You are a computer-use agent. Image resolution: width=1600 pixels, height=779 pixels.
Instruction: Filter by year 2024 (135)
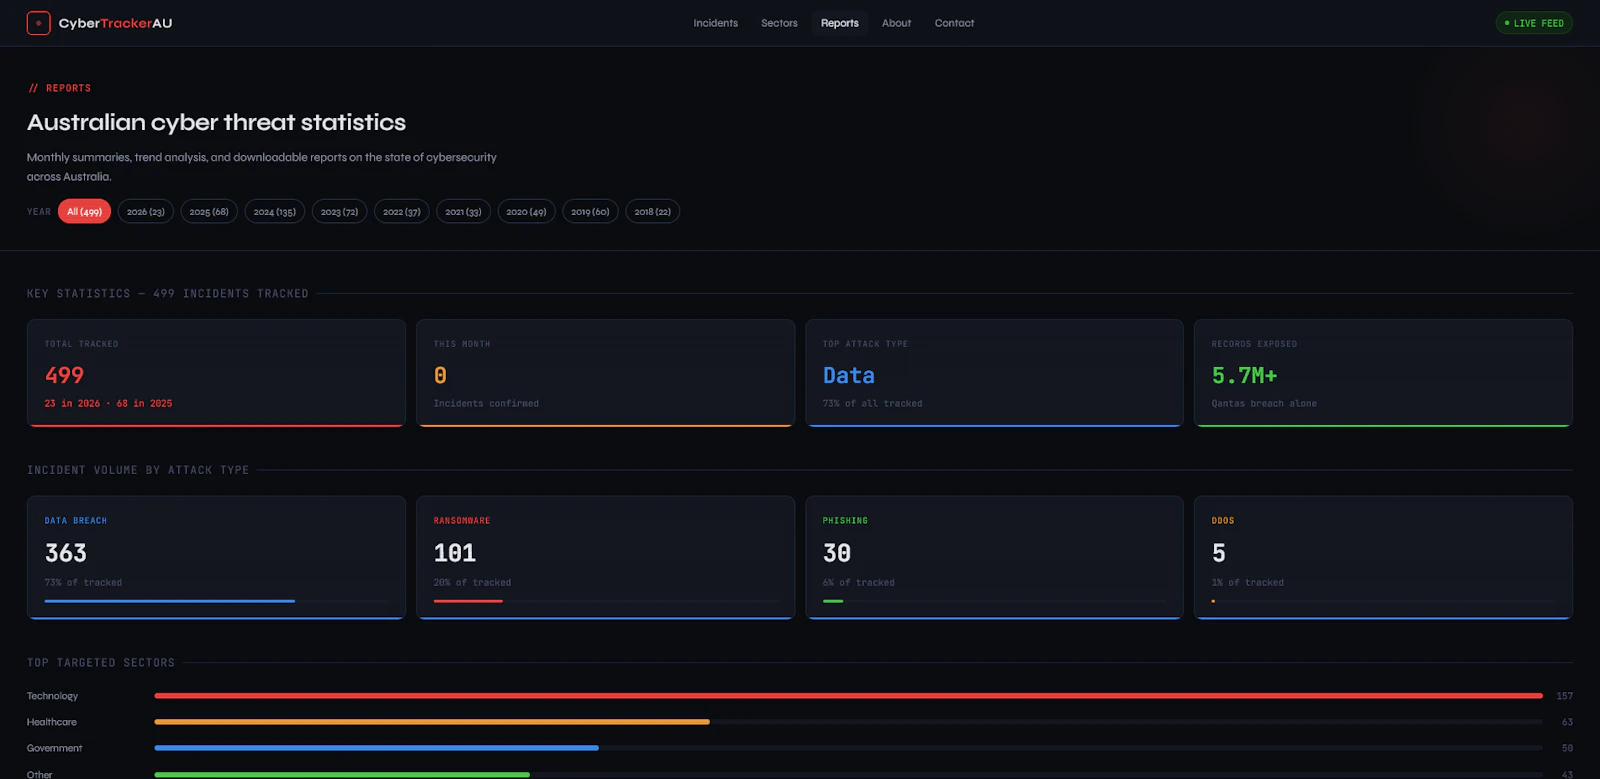275,212
